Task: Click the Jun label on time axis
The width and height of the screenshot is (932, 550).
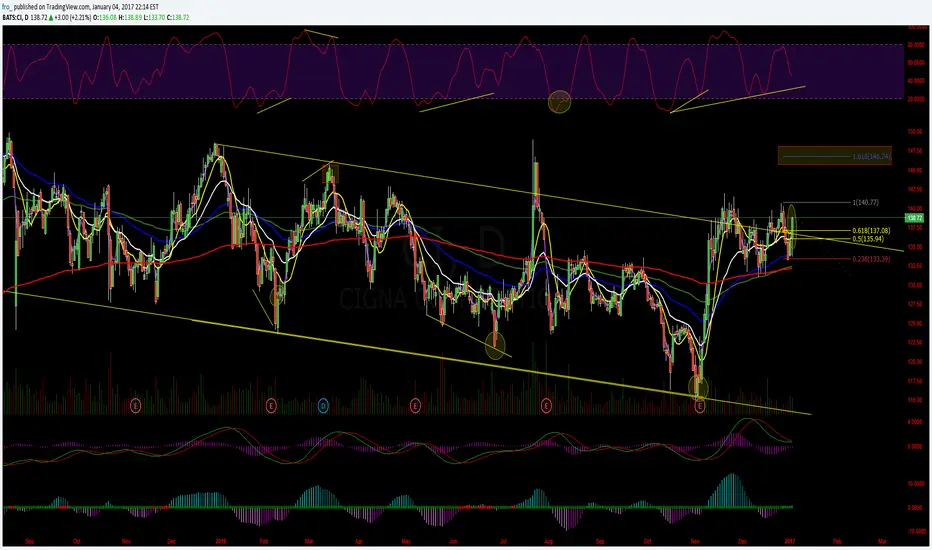Action: tap(453, 542)
